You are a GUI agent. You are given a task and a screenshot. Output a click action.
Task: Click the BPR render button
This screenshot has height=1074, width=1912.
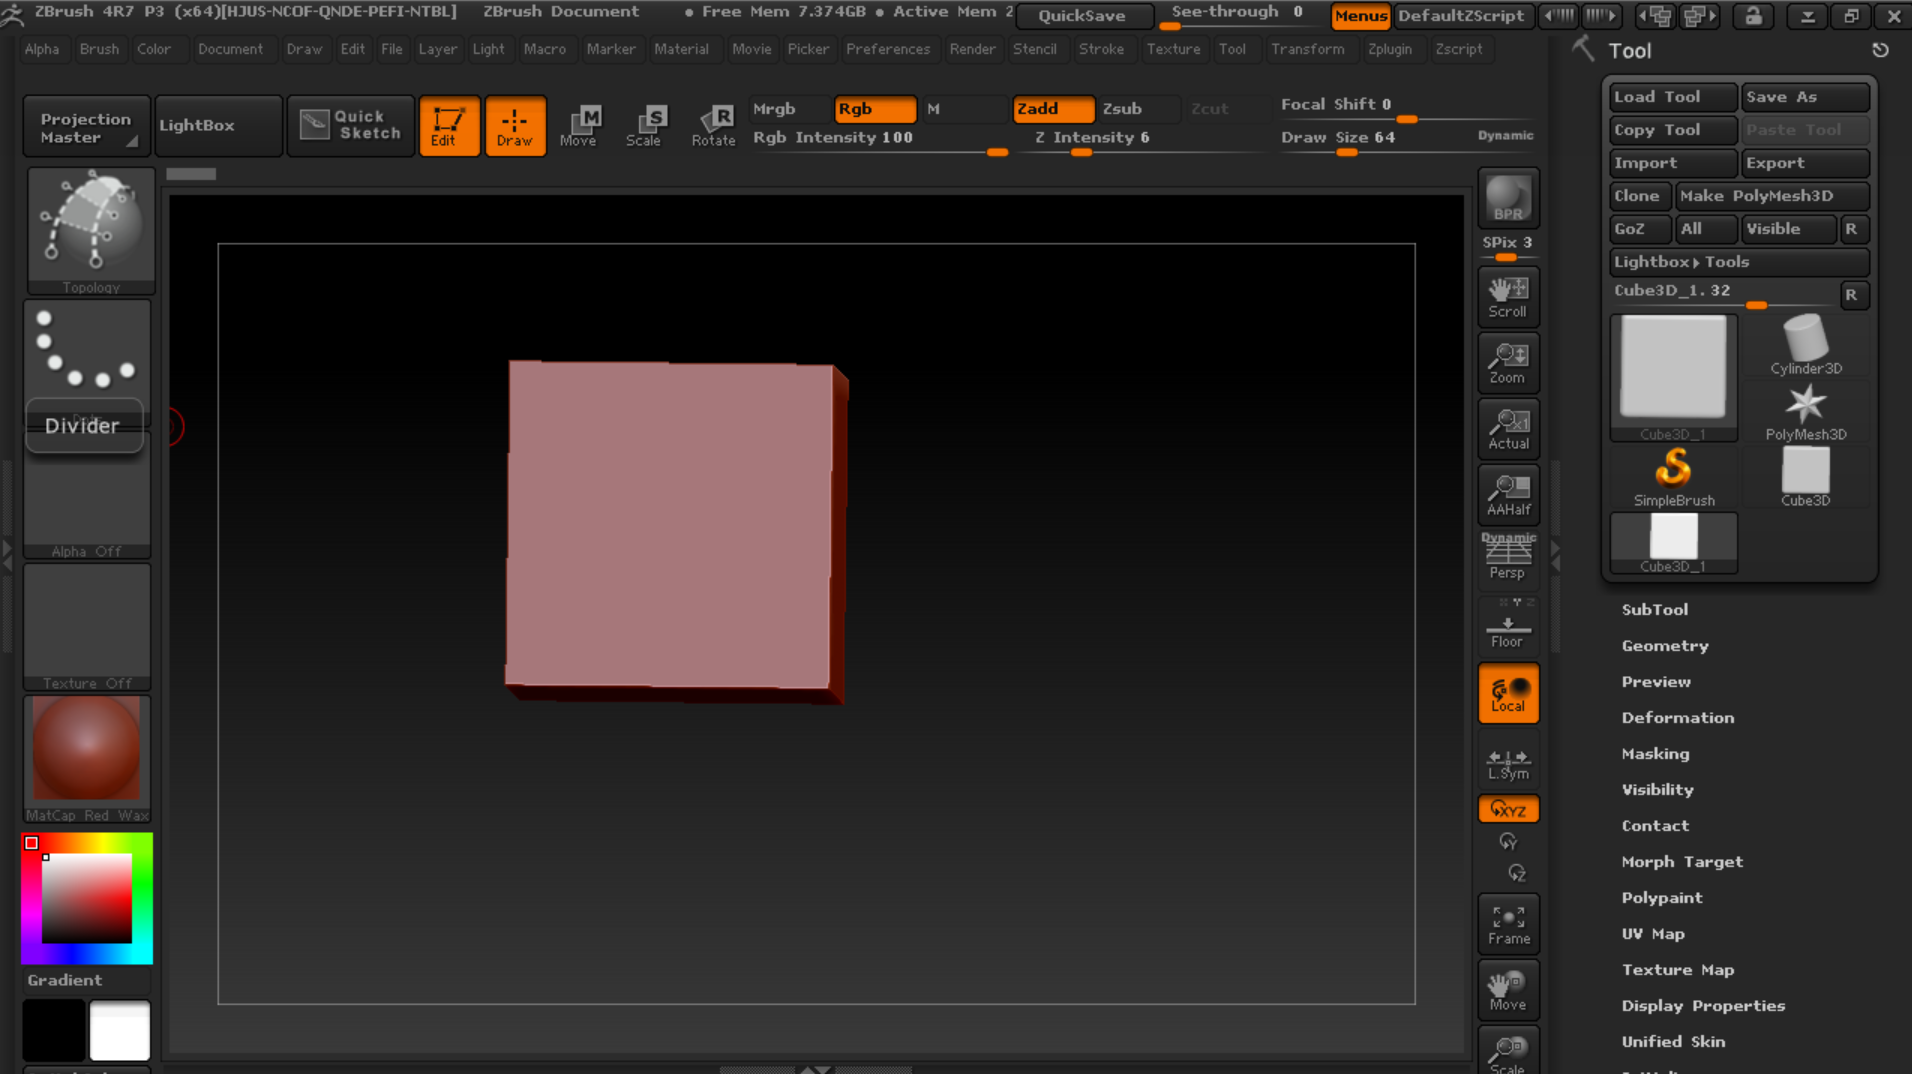[1508, 198]
